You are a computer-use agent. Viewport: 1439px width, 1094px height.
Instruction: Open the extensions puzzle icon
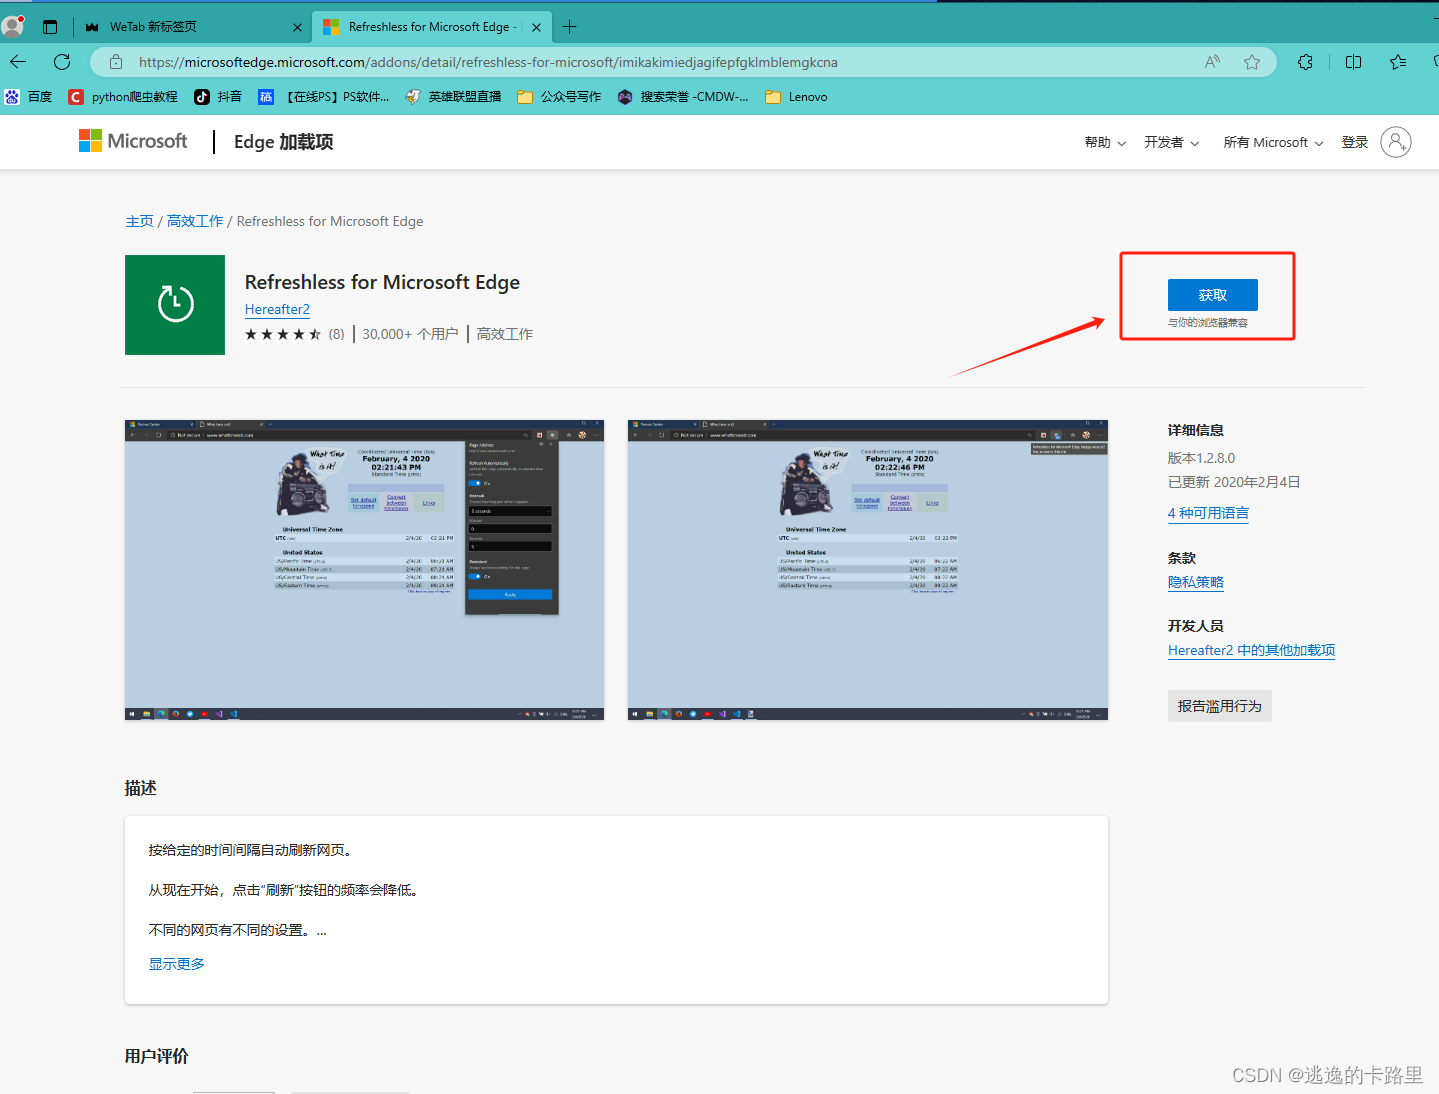pyautogui.click(x=1305, y=62)
